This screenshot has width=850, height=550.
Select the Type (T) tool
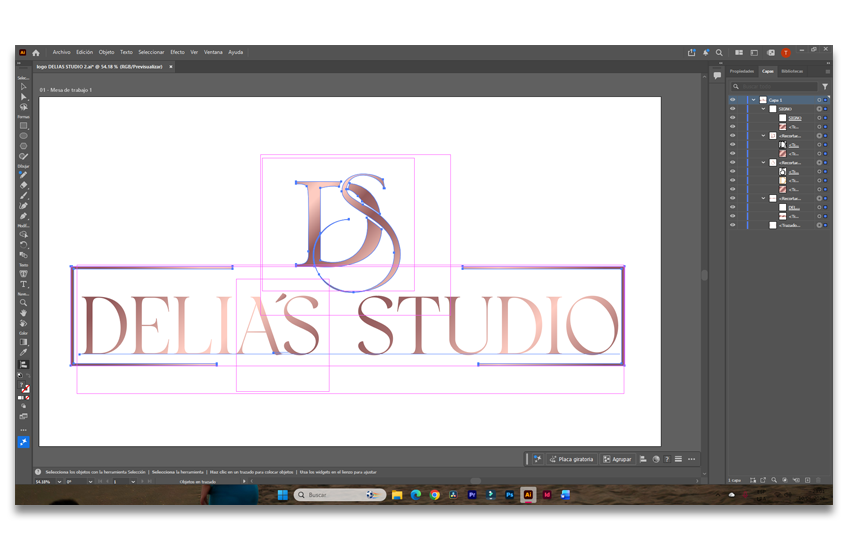coord(23,284)
